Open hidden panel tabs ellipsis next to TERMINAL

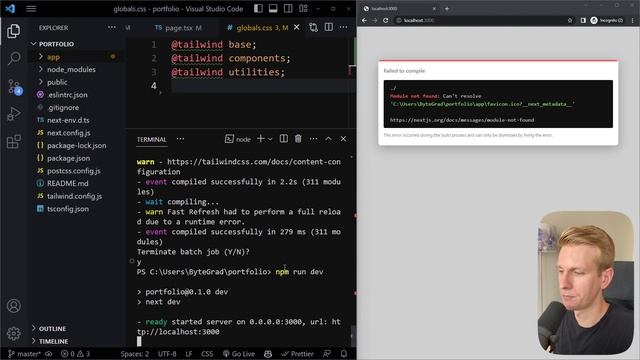tap(180, 139)
